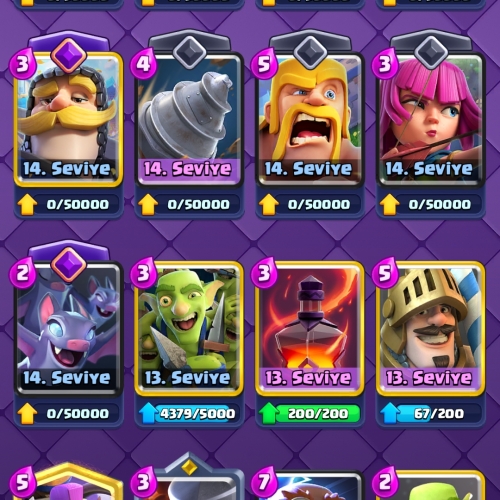The width and height of the screenshot is (500, 500).
Task: Choose the Rage potion spell card
Action: (310, 329)
